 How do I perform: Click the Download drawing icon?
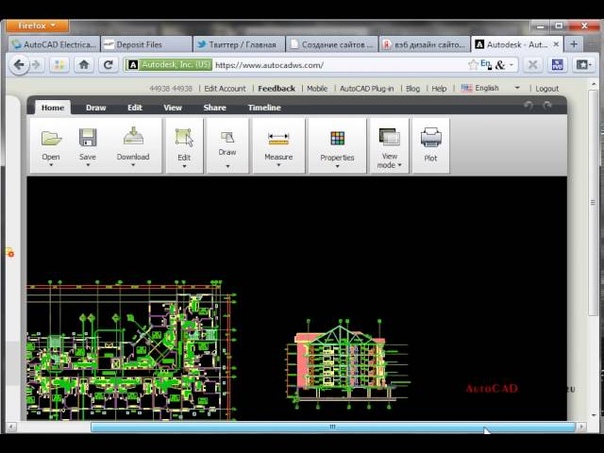pos(133,136)
